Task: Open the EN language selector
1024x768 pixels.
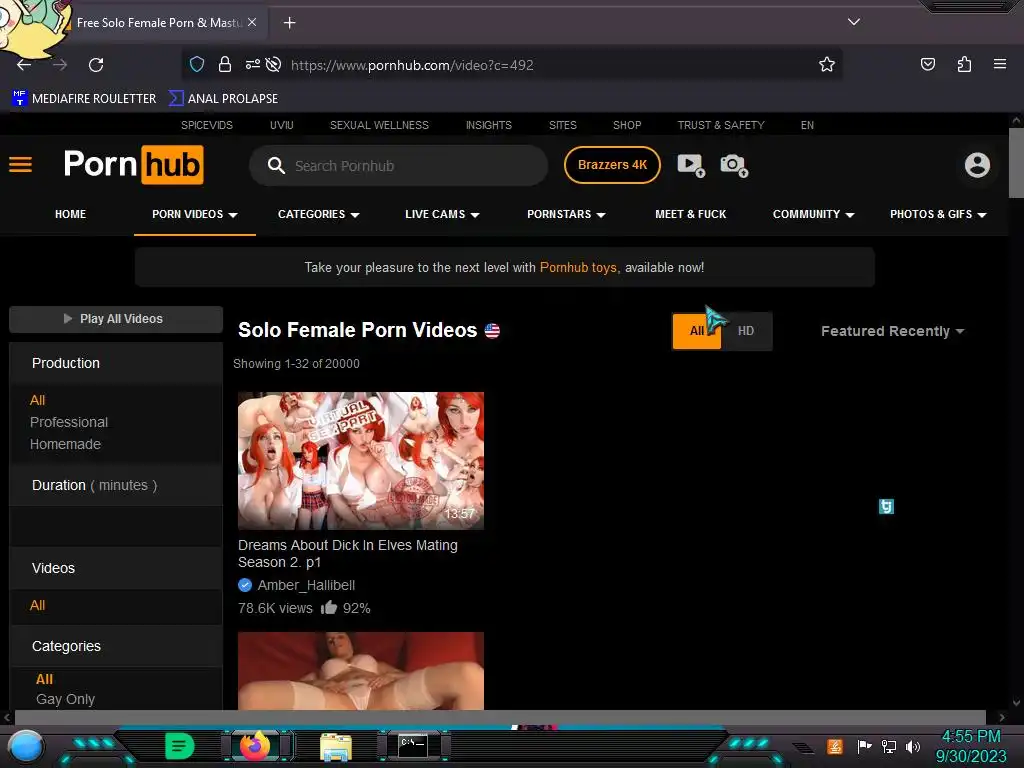Action: pyautogui.click(x=807, y=125)
